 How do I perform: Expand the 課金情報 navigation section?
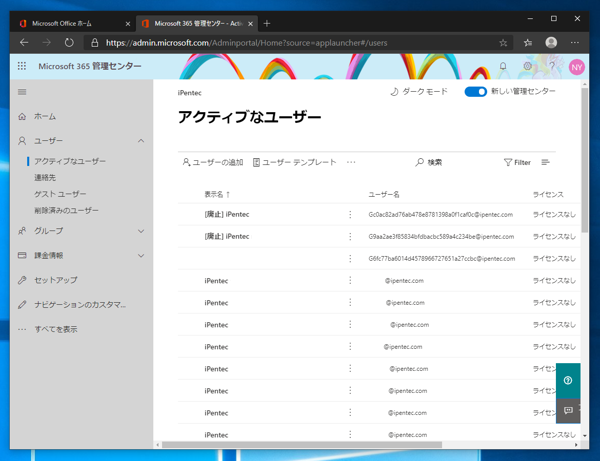141,256
